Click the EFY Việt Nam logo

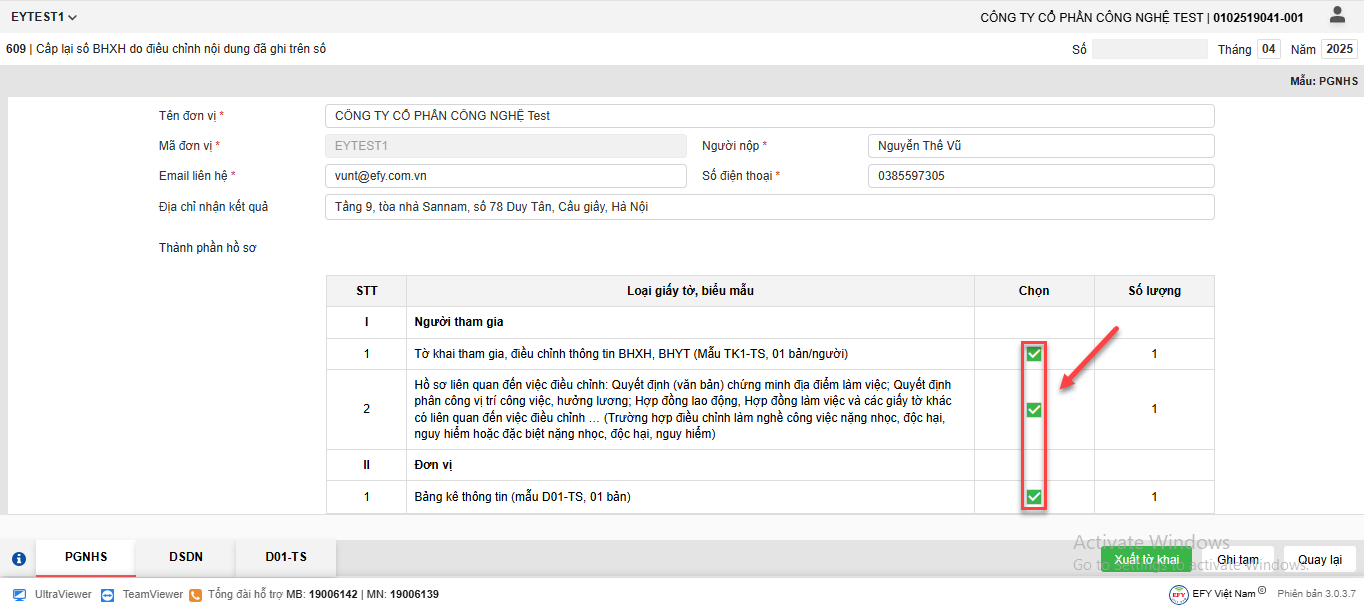coord(1179,594)
